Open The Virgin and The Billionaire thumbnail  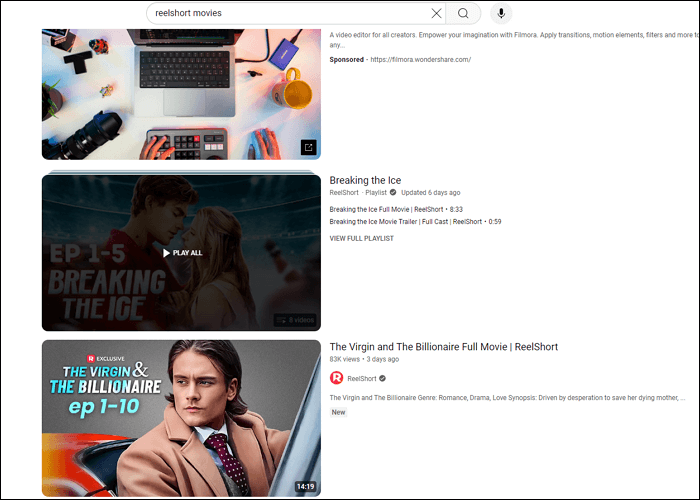(181, 419)
